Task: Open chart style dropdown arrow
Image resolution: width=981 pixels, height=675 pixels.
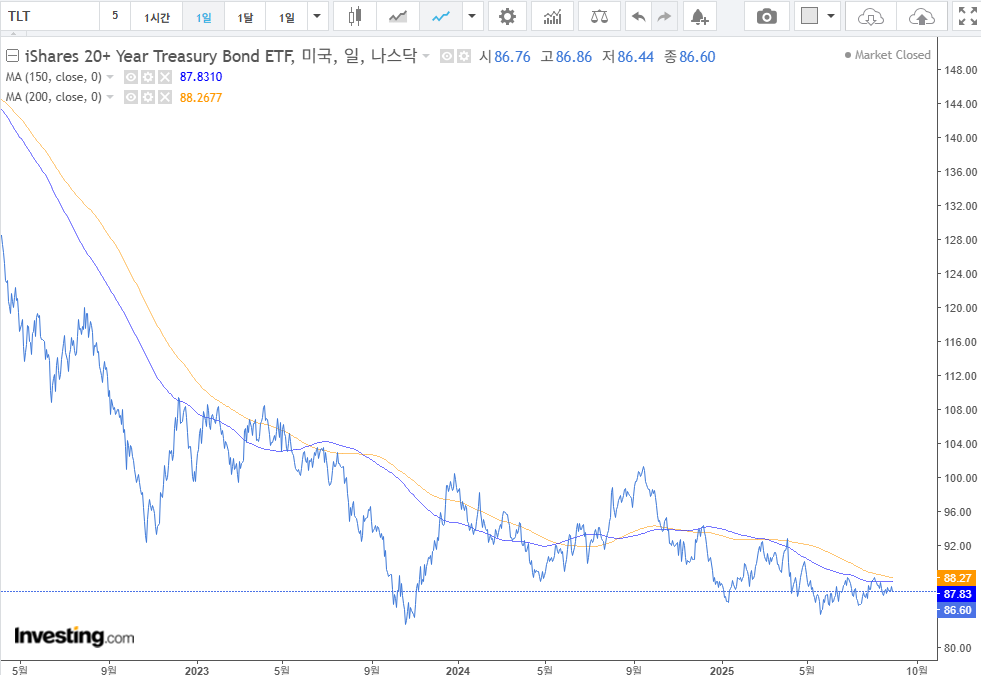Action: [472, 16]
